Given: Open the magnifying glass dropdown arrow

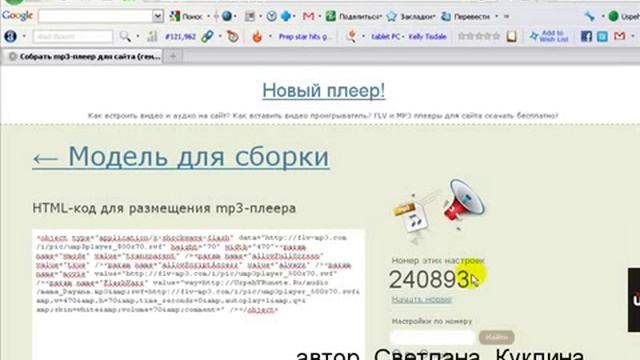Looking at the screenshot, I should (x=138, y=36).
